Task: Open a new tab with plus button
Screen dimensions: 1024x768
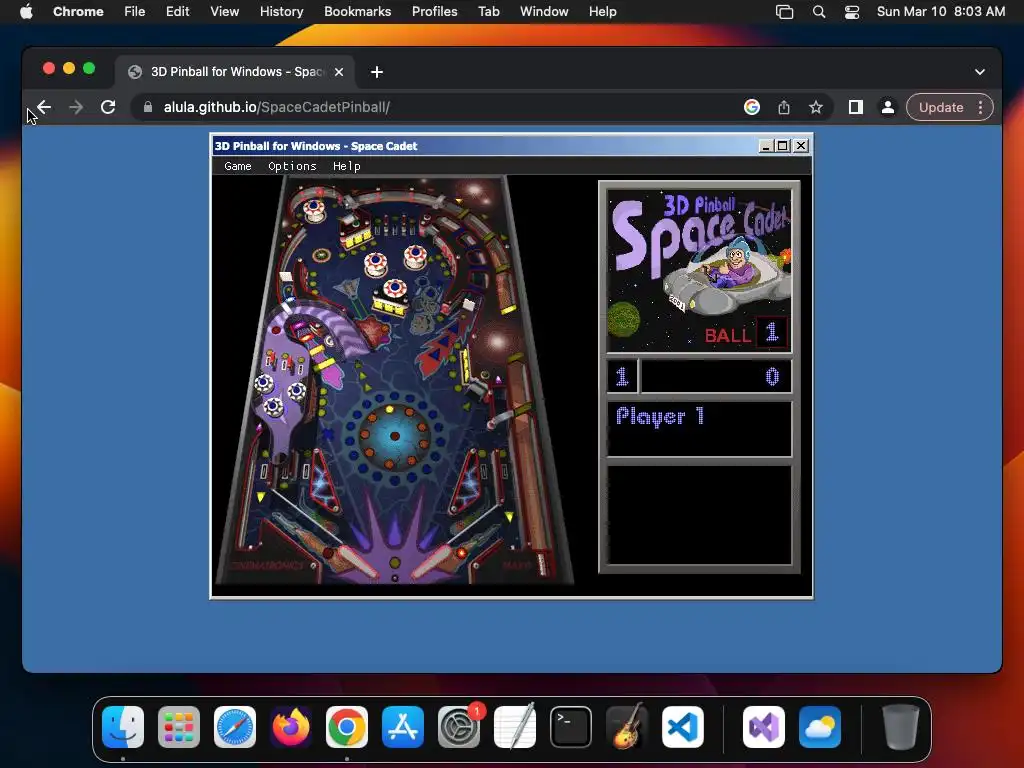Action: click(377, 72)
